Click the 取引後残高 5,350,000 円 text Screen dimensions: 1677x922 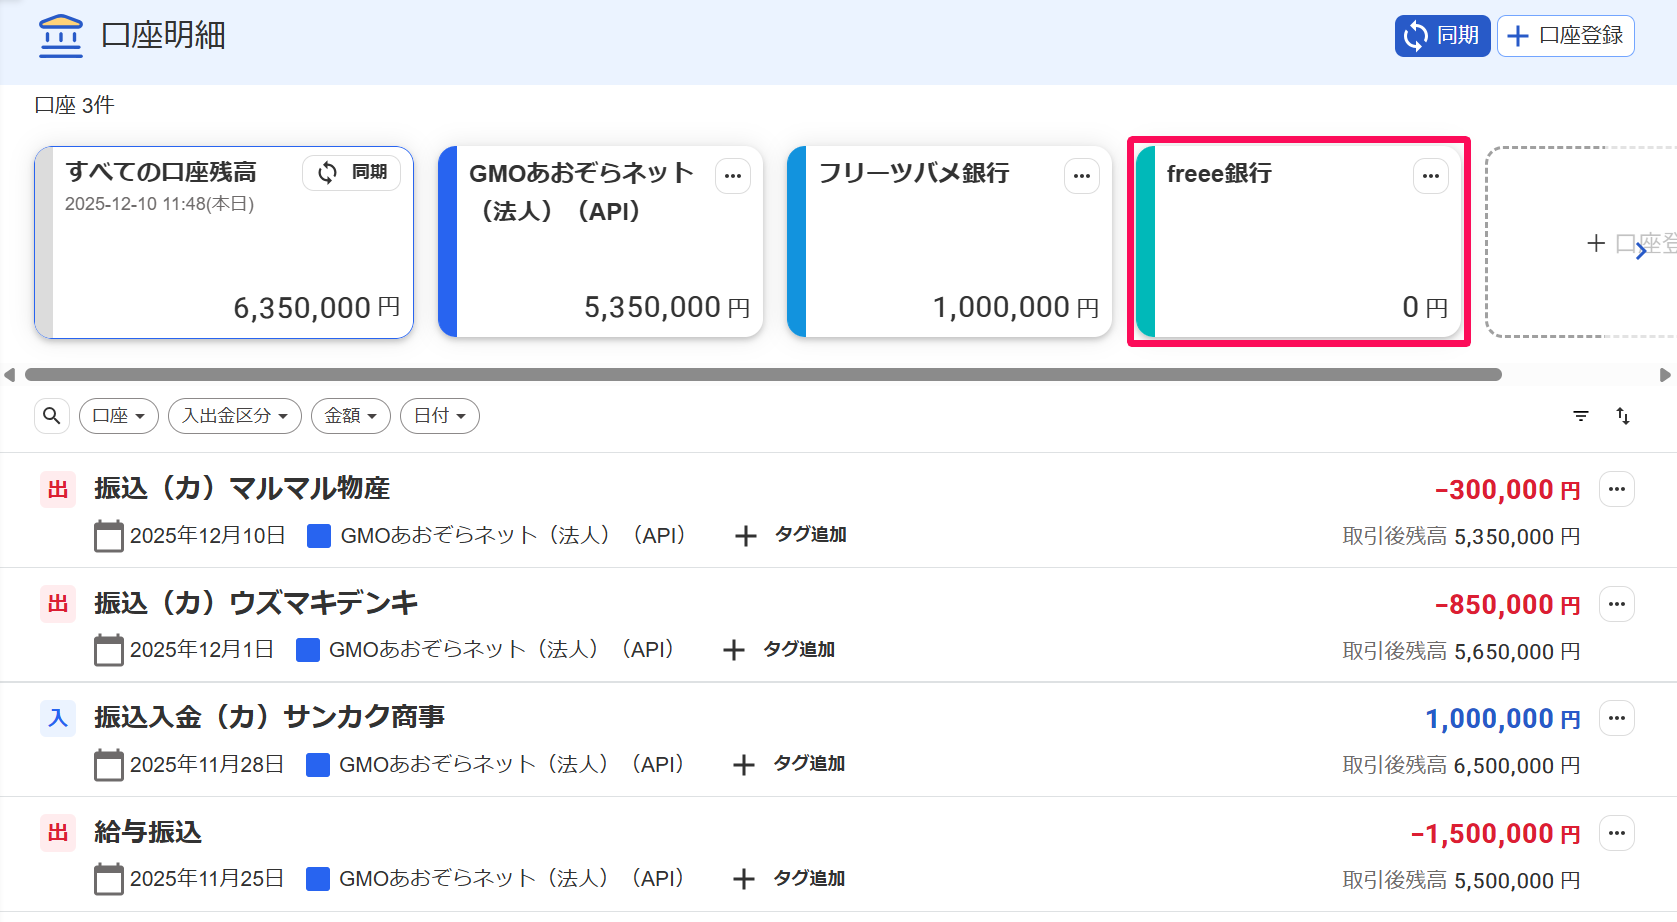click(x=1461, y=537)
